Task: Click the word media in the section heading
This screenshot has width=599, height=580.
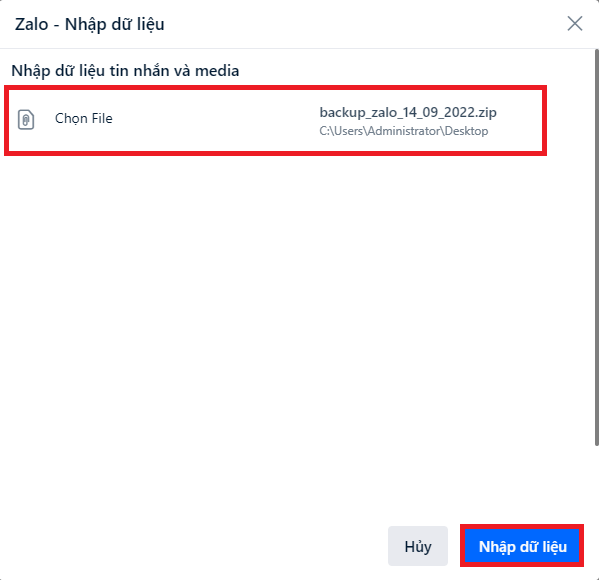Action: (x=217, y=71)
